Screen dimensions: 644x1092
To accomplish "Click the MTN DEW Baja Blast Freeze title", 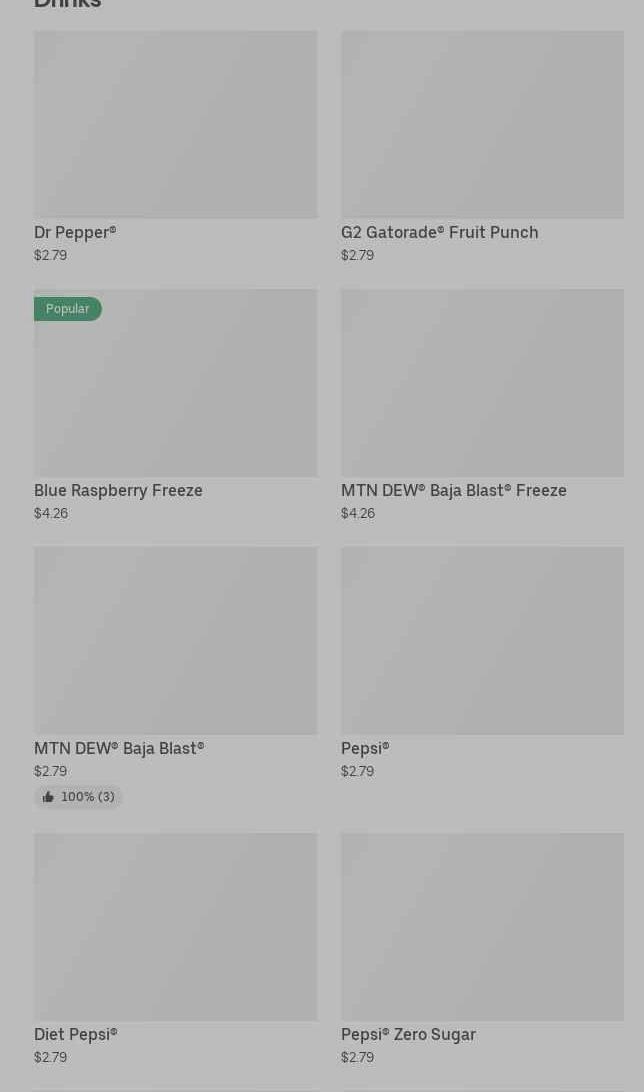I will tap(454, 490).
